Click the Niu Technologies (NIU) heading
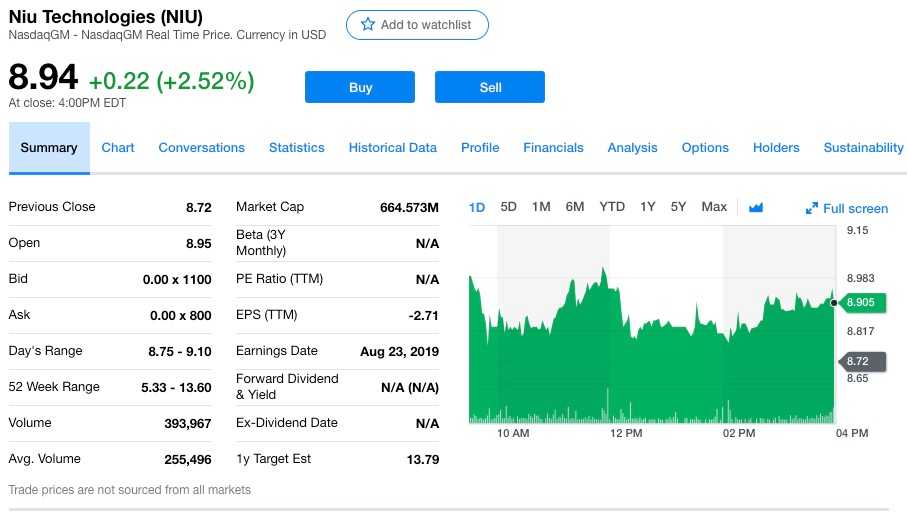The image size is (907, 514). 106,17
